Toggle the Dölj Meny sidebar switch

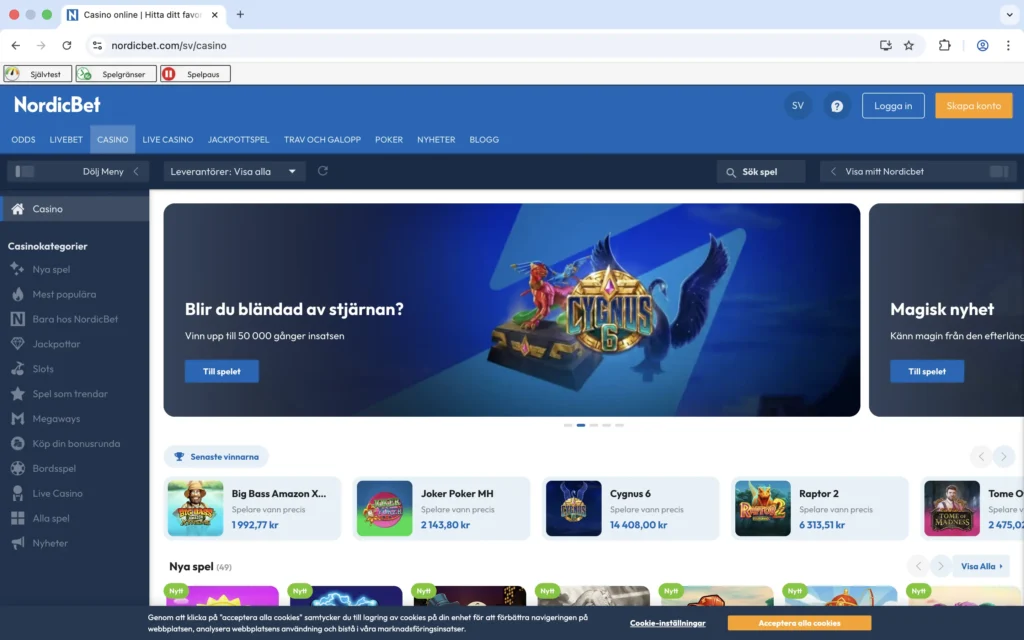click(26, 171)
